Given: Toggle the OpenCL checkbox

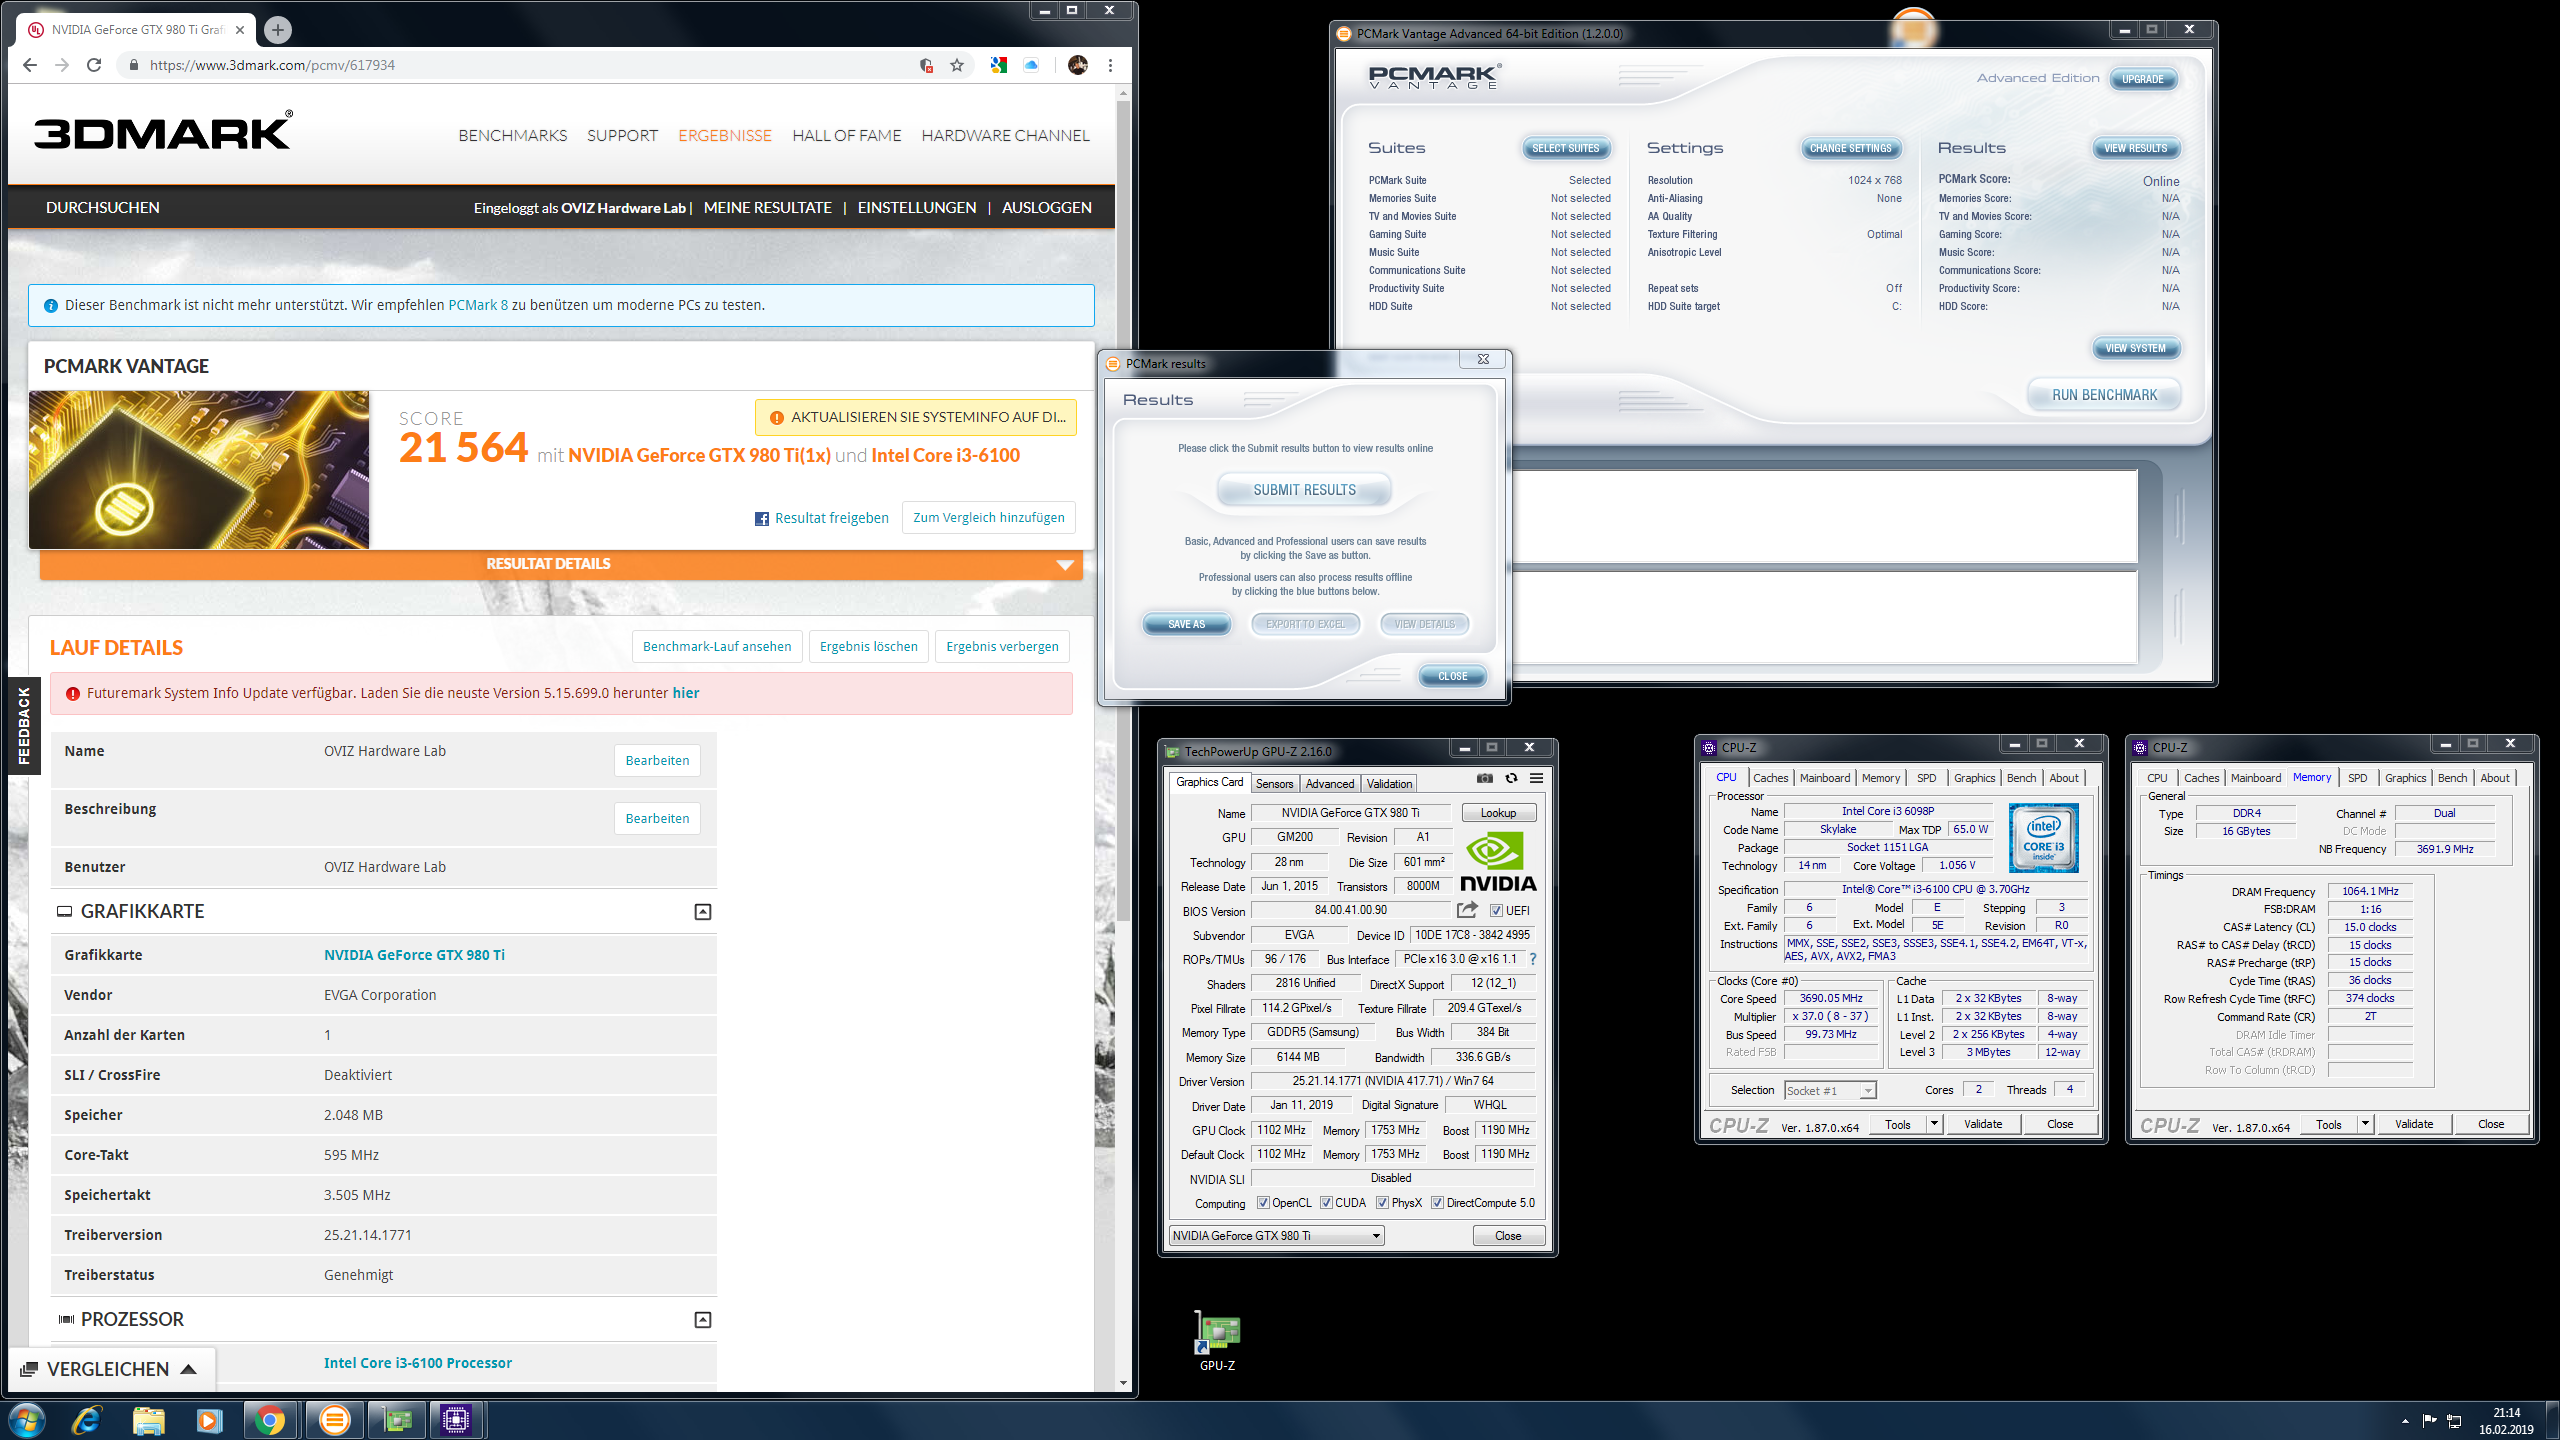Looking at the screenshot, I should (1263, 1203).
